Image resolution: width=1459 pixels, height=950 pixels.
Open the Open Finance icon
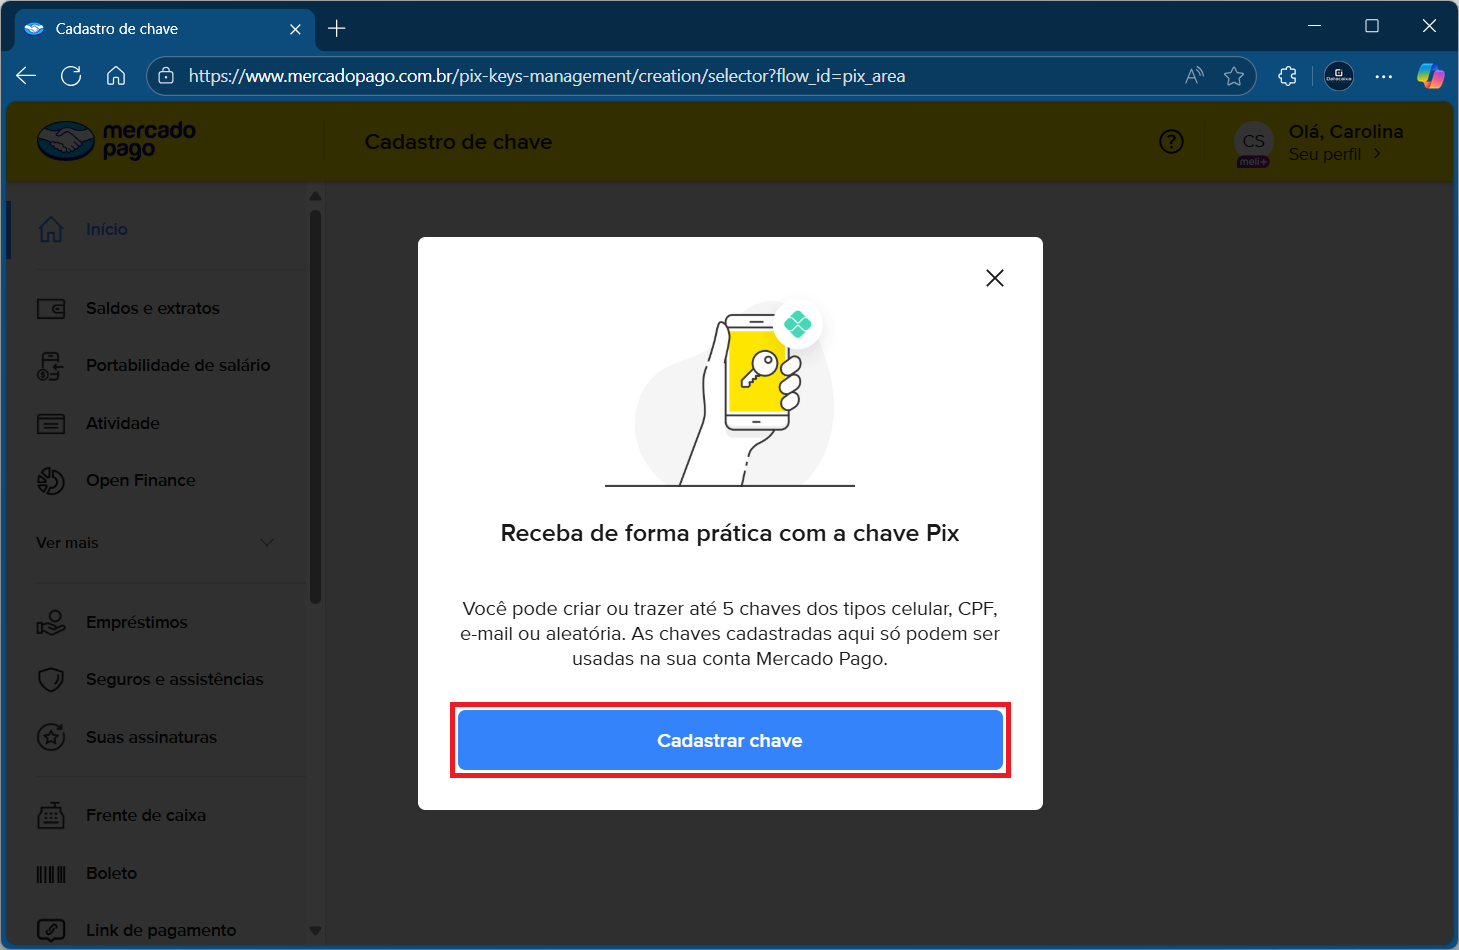[50, 481]
